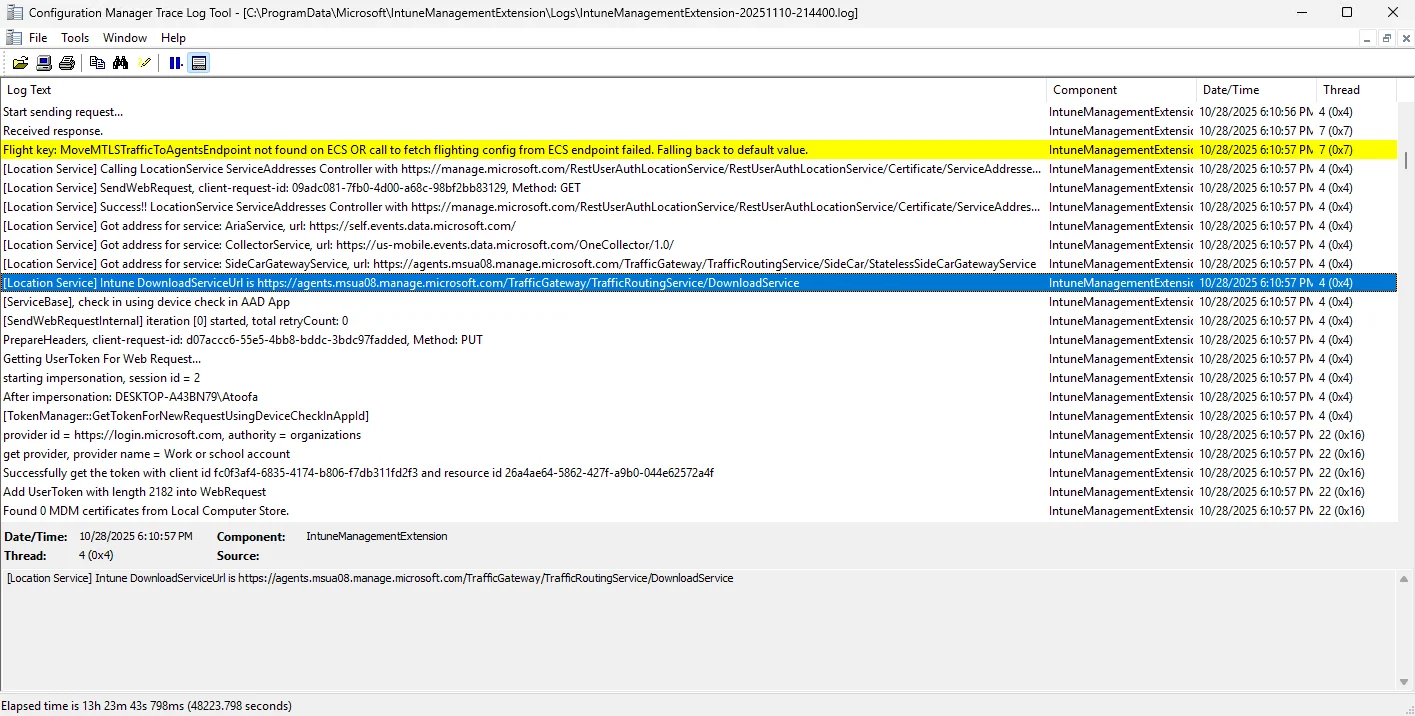Sort by the Log Text column header
The image size is (1415, 716).
pyautogui.click(x=524, y=90)
